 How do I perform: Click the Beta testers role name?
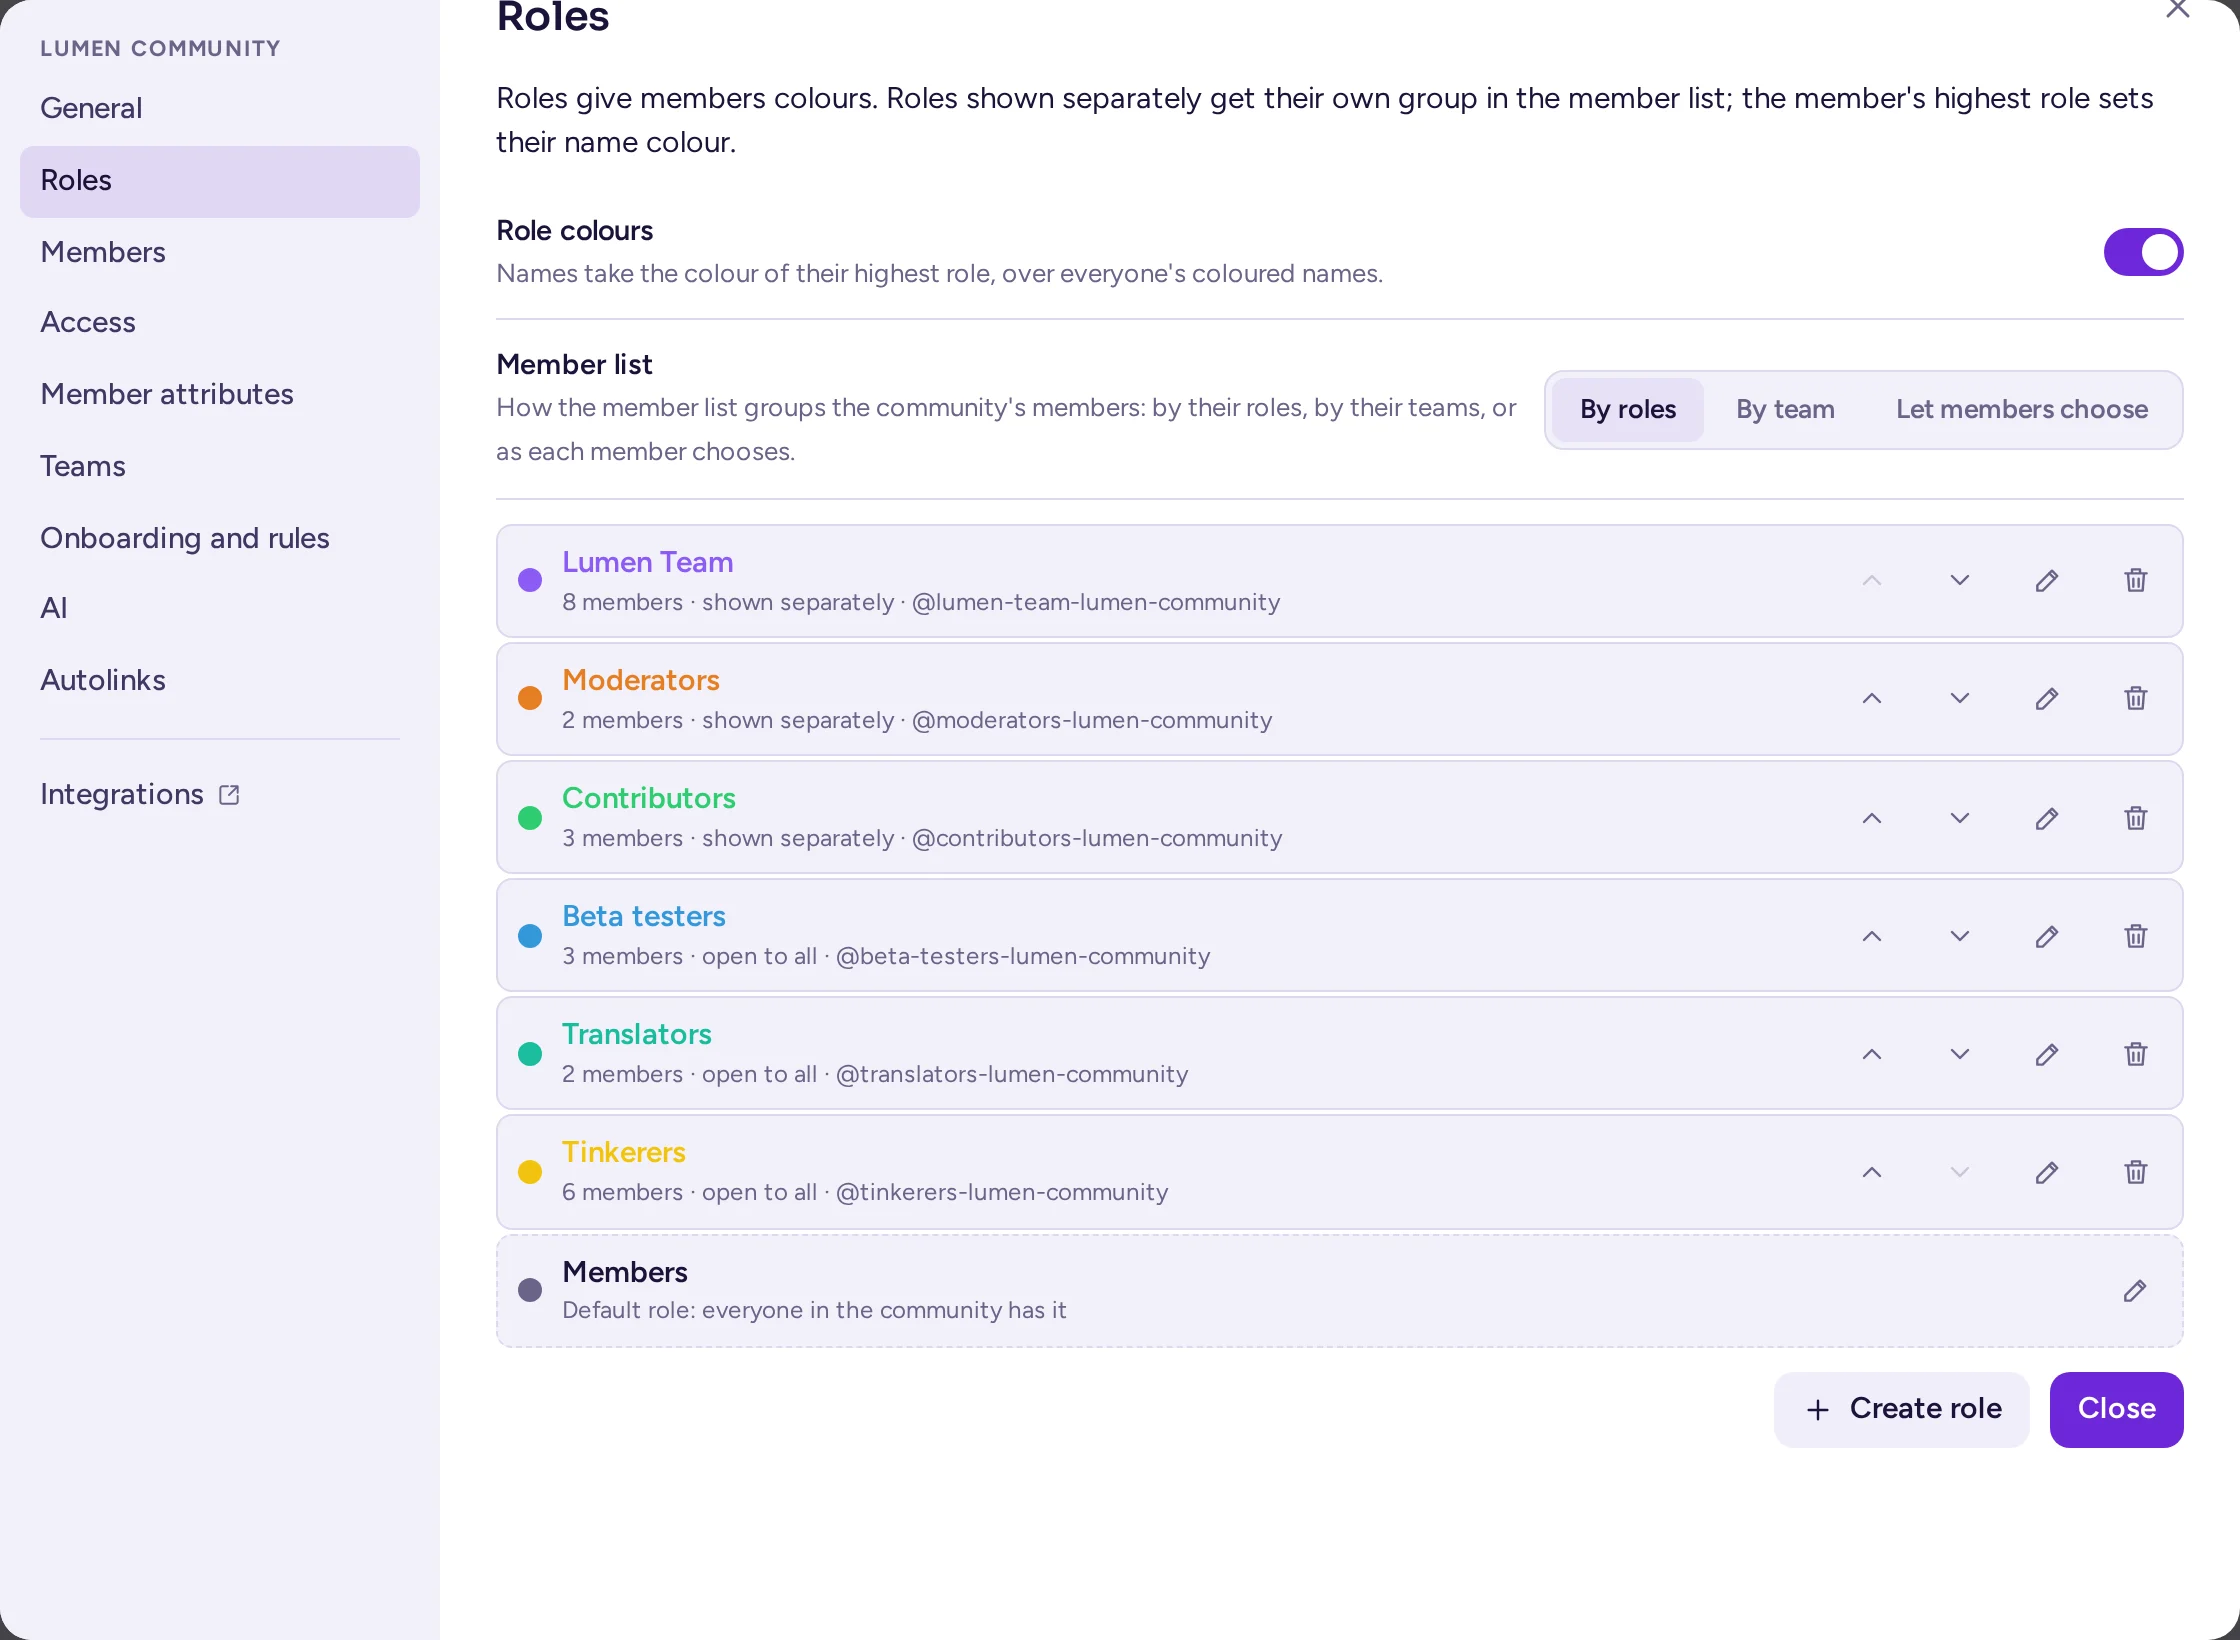click(644, 917)
